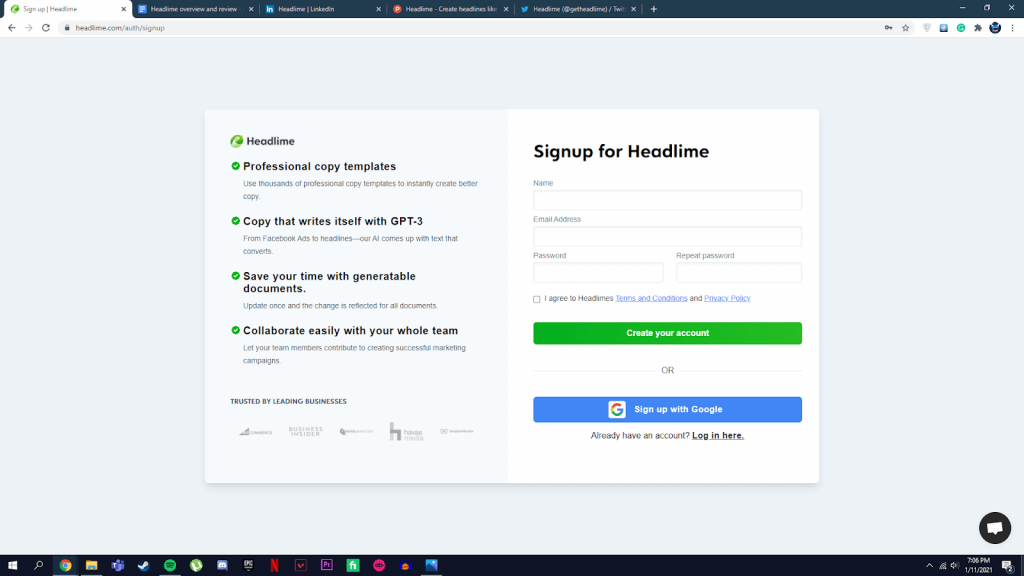Follow the Log in here link
The height and width of the screenshot is (576, 1024).
point(718,436)
